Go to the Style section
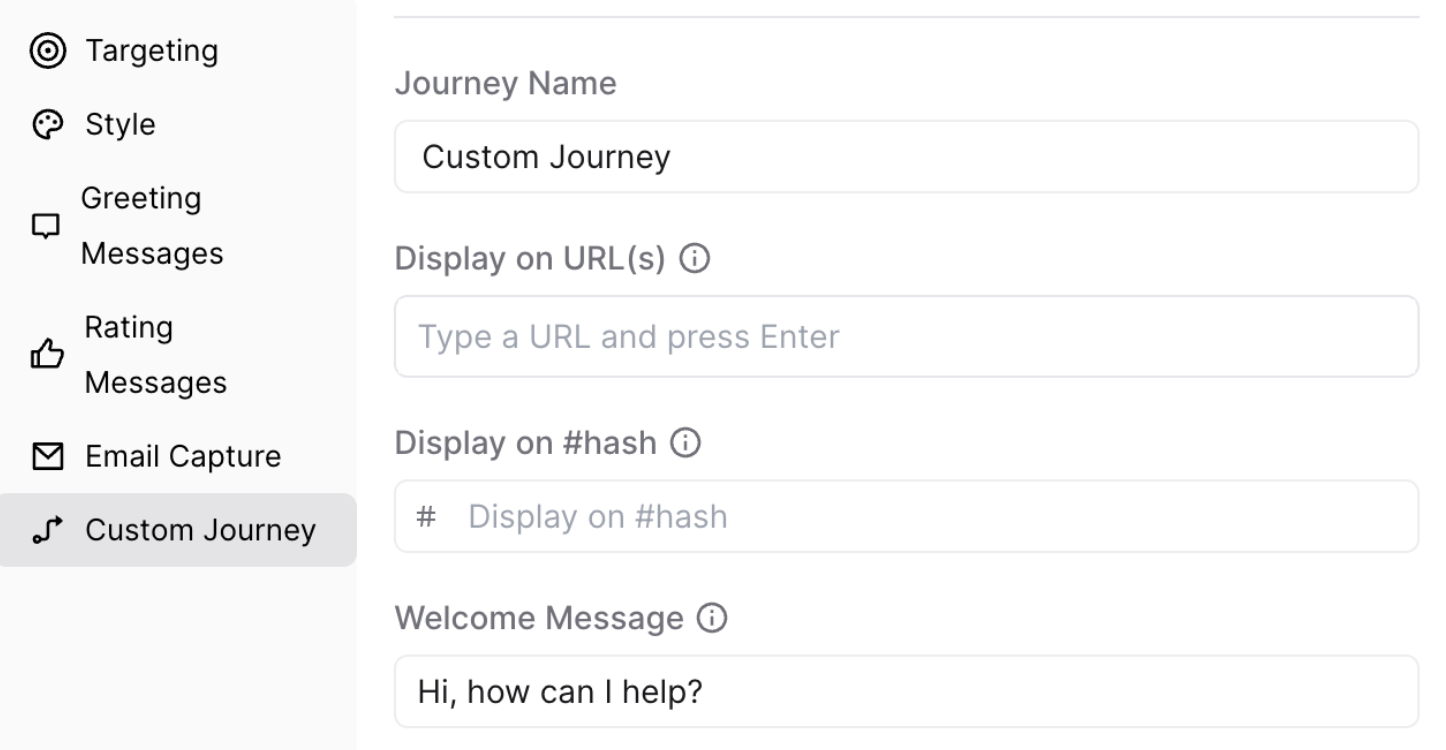This screenshot has height=750, width=1446. (120, 125)
